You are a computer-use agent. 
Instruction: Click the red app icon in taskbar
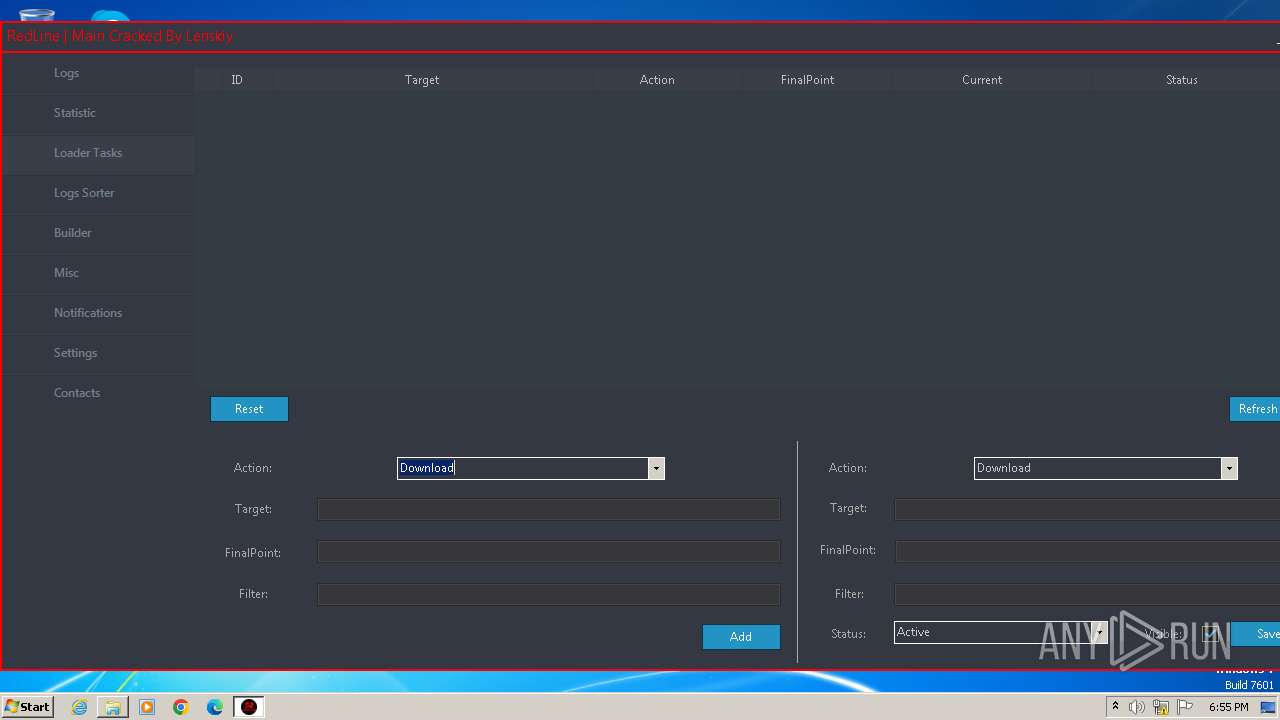249,707
